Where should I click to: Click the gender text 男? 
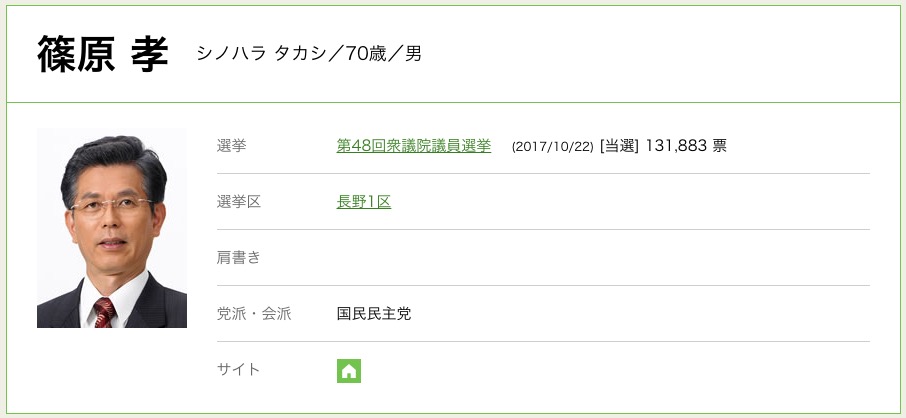point(413,54)
